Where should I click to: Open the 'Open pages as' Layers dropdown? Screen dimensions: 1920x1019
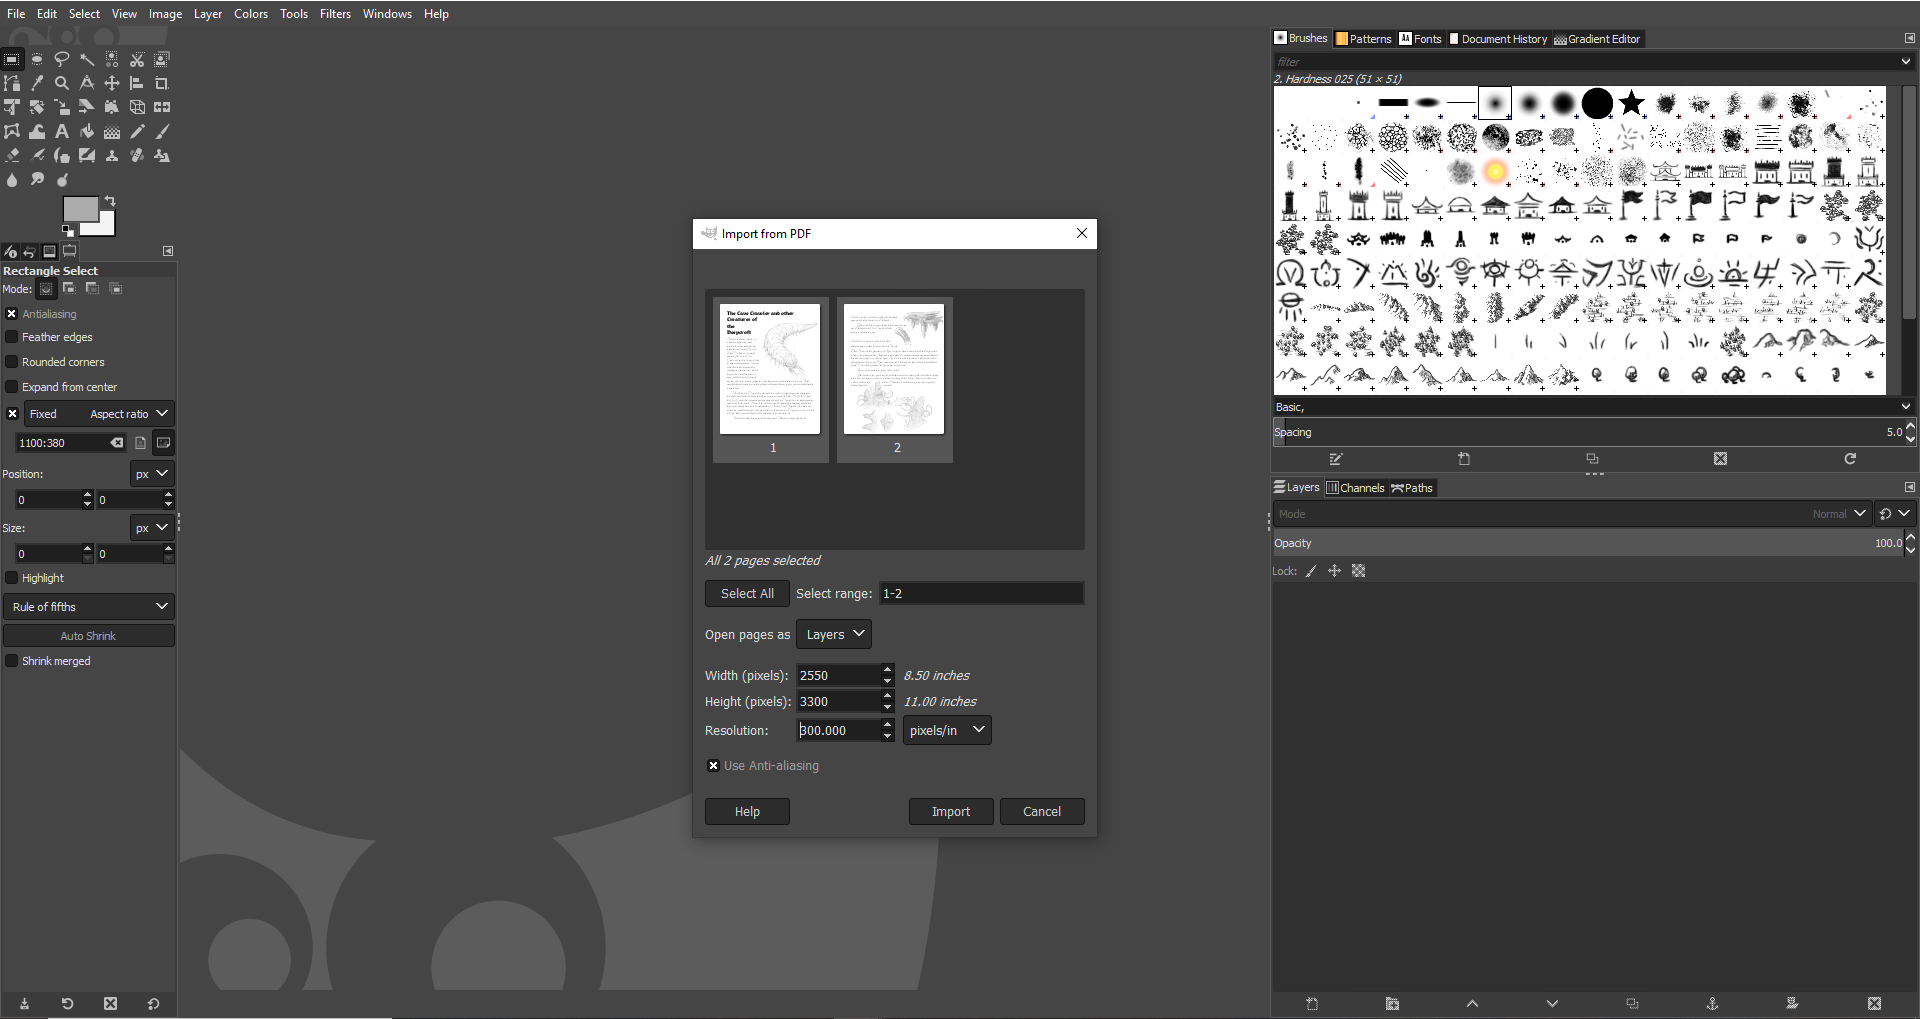click(834, 634)
